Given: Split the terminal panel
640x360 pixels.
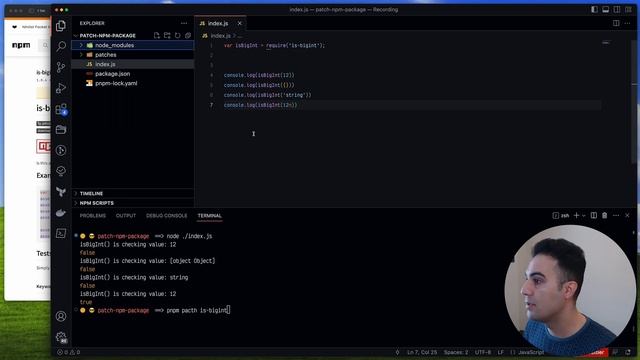Looking at the screenshot, I should [x=594, y=216].
